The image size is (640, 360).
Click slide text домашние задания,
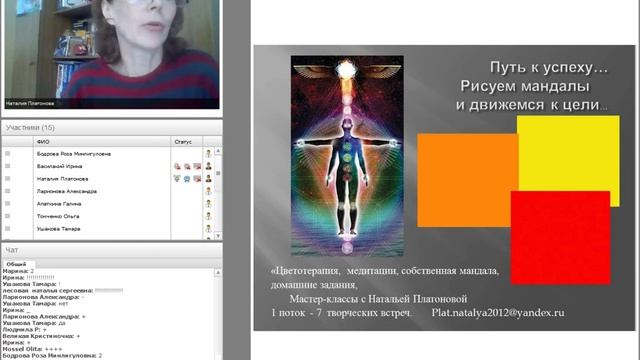(x=314, y=285)
